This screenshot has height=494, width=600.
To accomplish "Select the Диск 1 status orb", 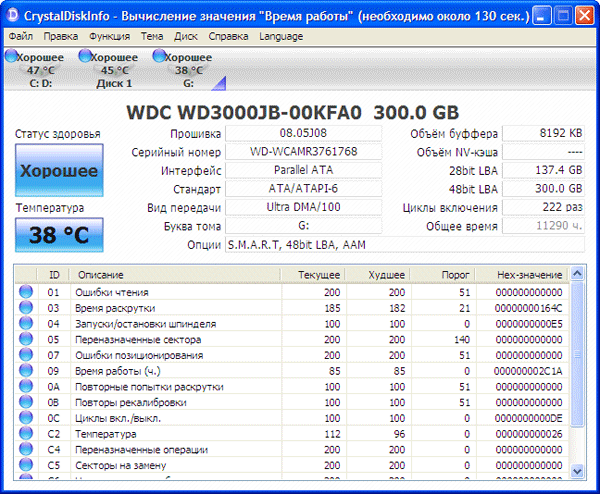I will click(x=85, y=56).
